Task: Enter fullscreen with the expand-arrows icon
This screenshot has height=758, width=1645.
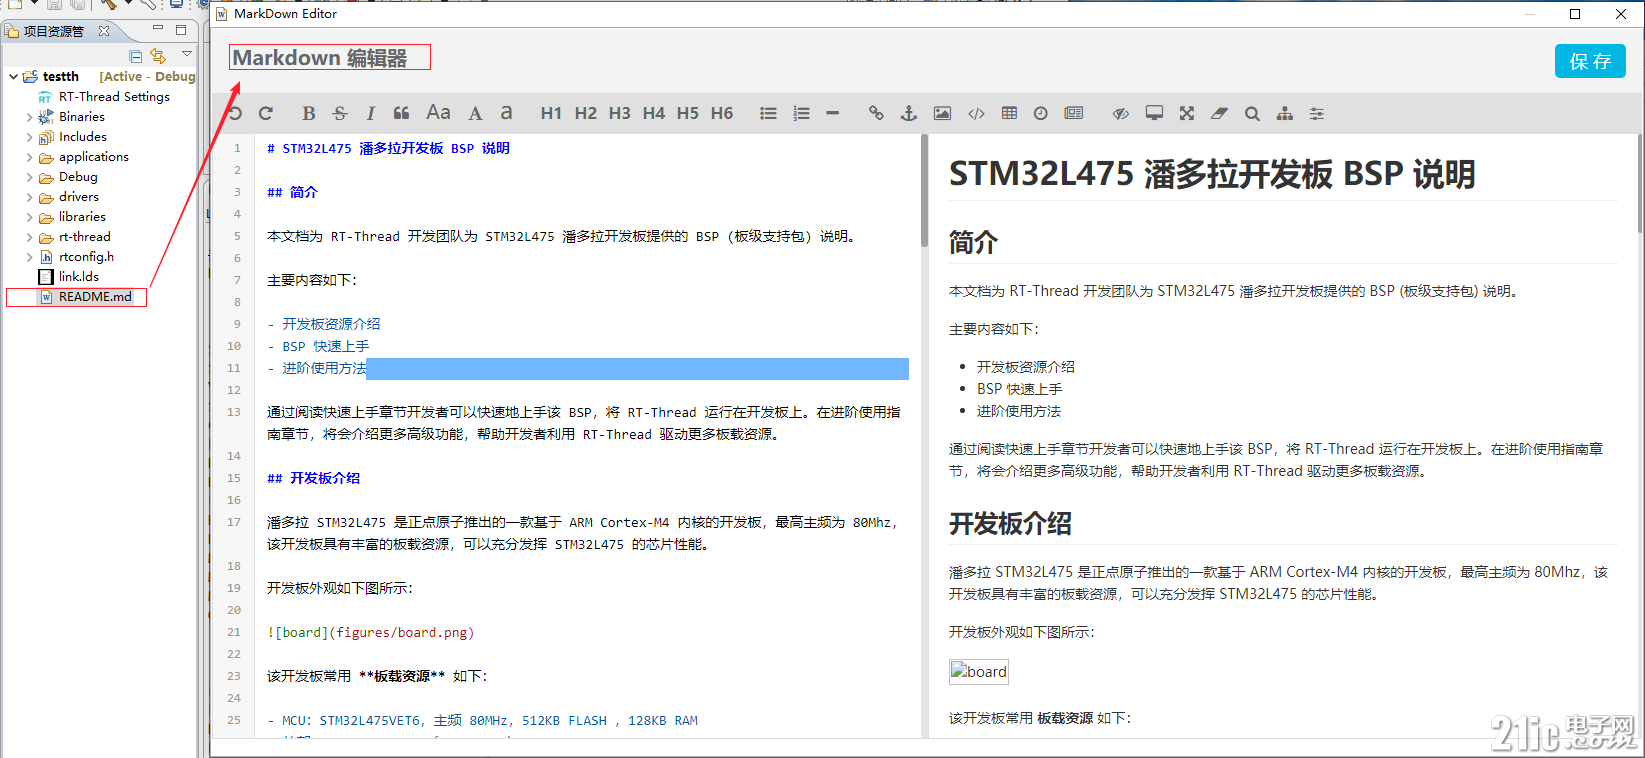Action: (x=1187, y=113)
